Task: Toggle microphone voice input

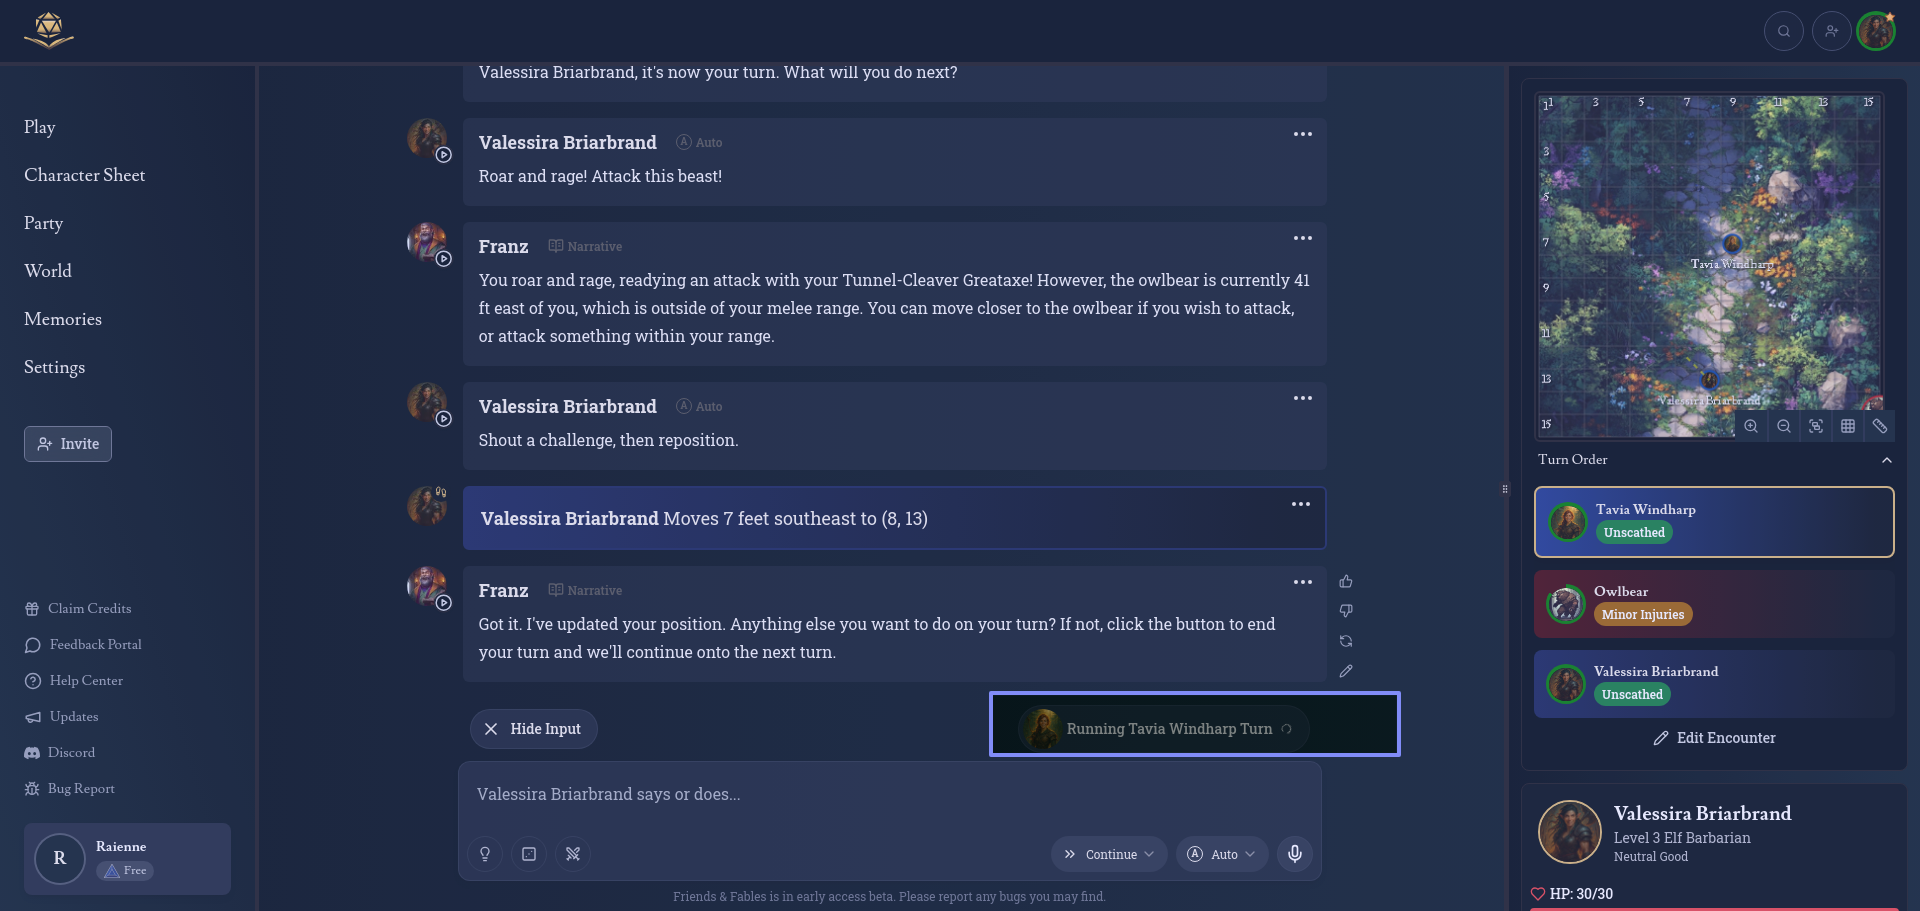Action: pyautogui.click(x=1294, y=854)
